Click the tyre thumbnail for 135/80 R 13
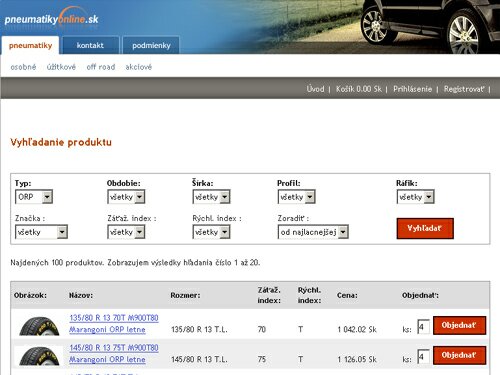The image size is (500, 375). (39, 326)
